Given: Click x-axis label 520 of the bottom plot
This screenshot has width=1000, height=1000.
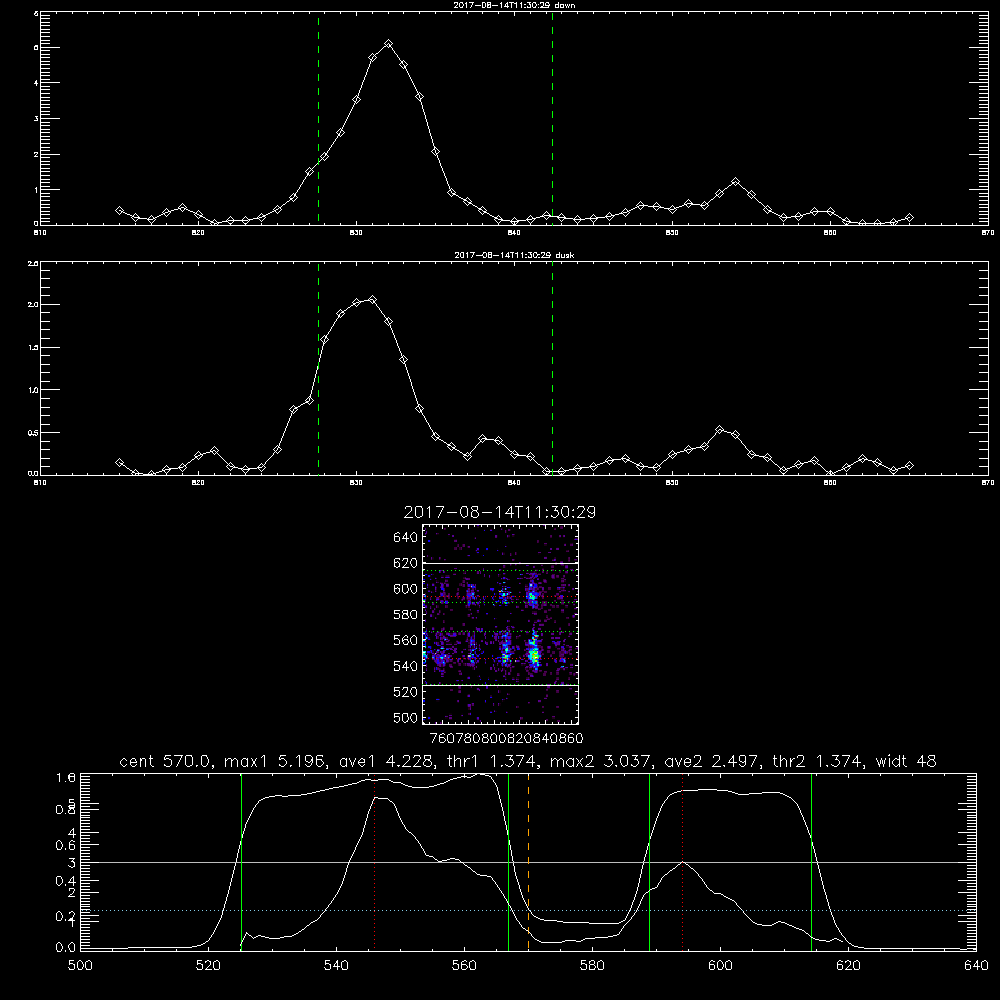Looking at the screenshot, I should (x=208, y=966).
